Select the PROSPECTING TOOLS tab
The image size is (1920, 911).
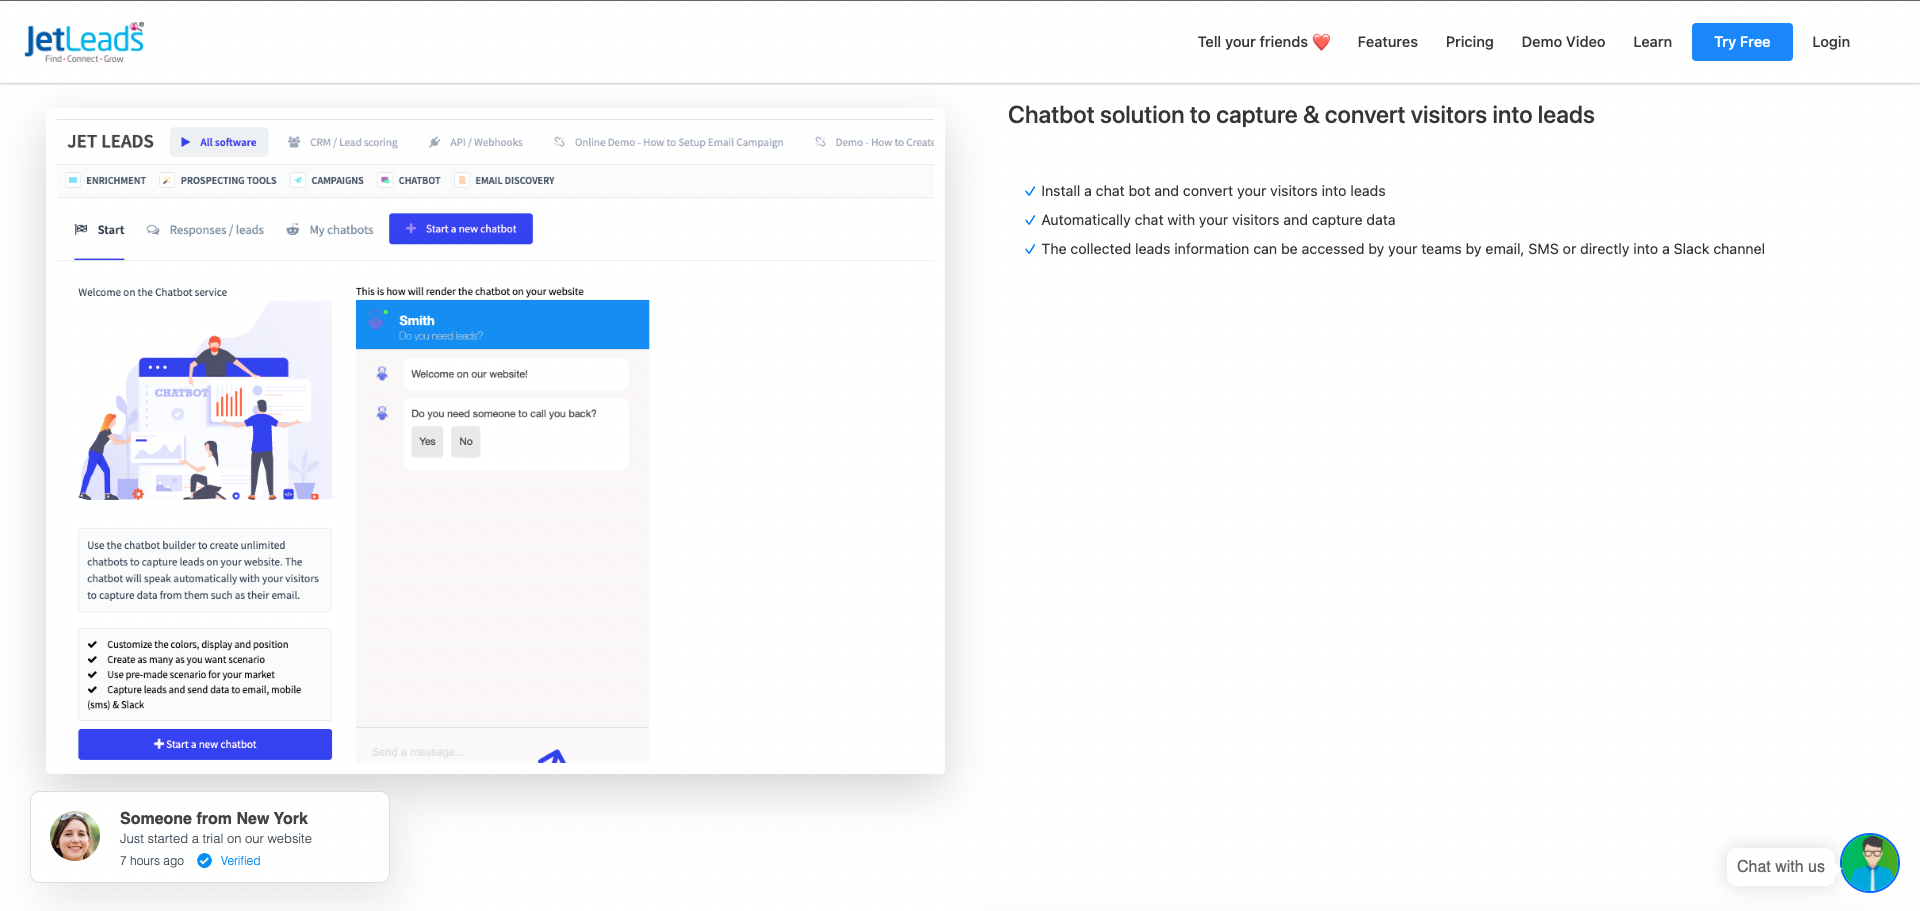click(219, 180)
